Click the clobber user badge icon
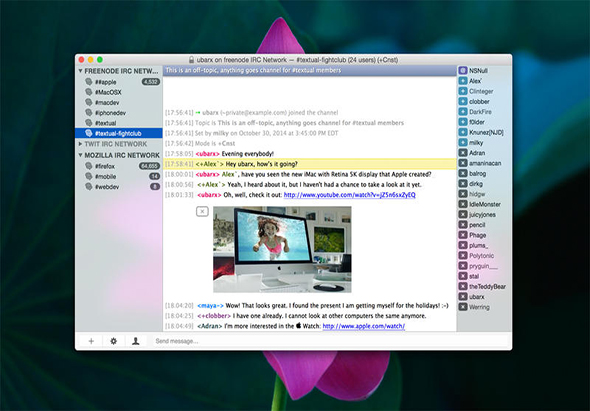The image size is (590, 411). tap(463, 101)
